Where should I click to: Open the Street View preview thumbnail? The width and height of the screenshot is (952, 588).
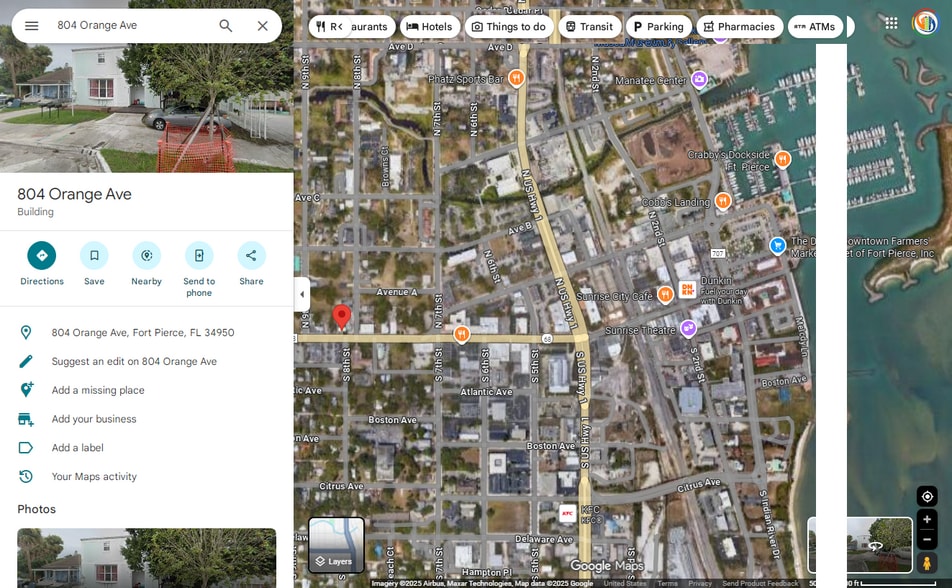click(x=859, y=545)
